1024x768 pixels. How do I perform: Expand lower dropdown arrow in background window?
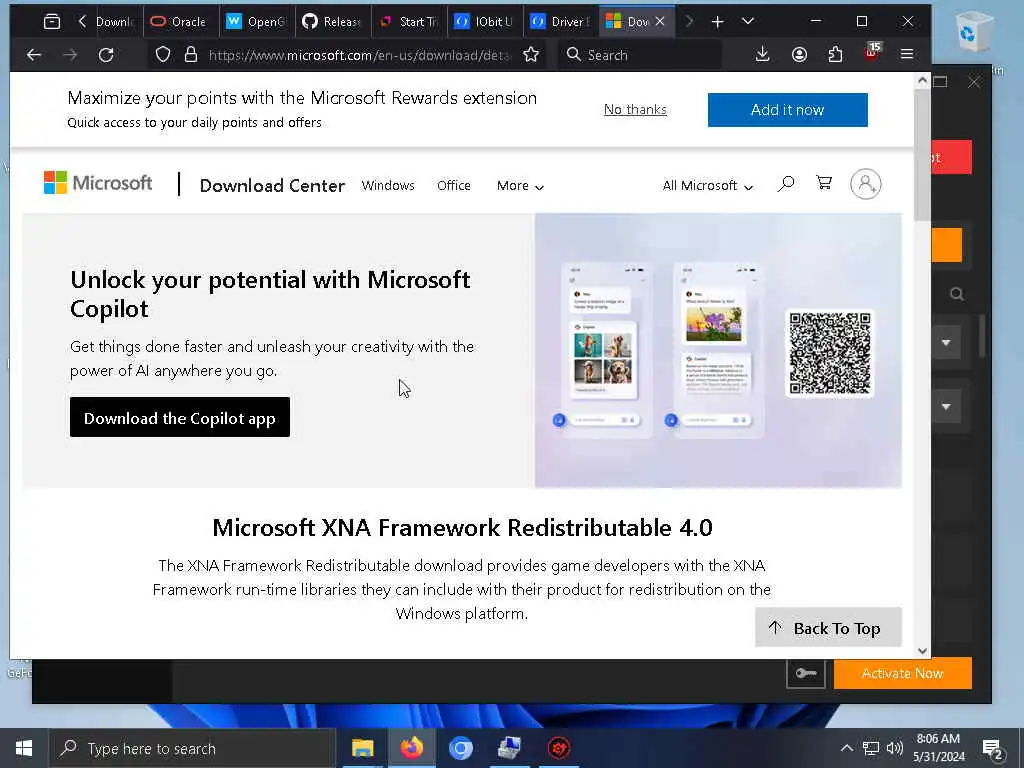pos(946,407)
